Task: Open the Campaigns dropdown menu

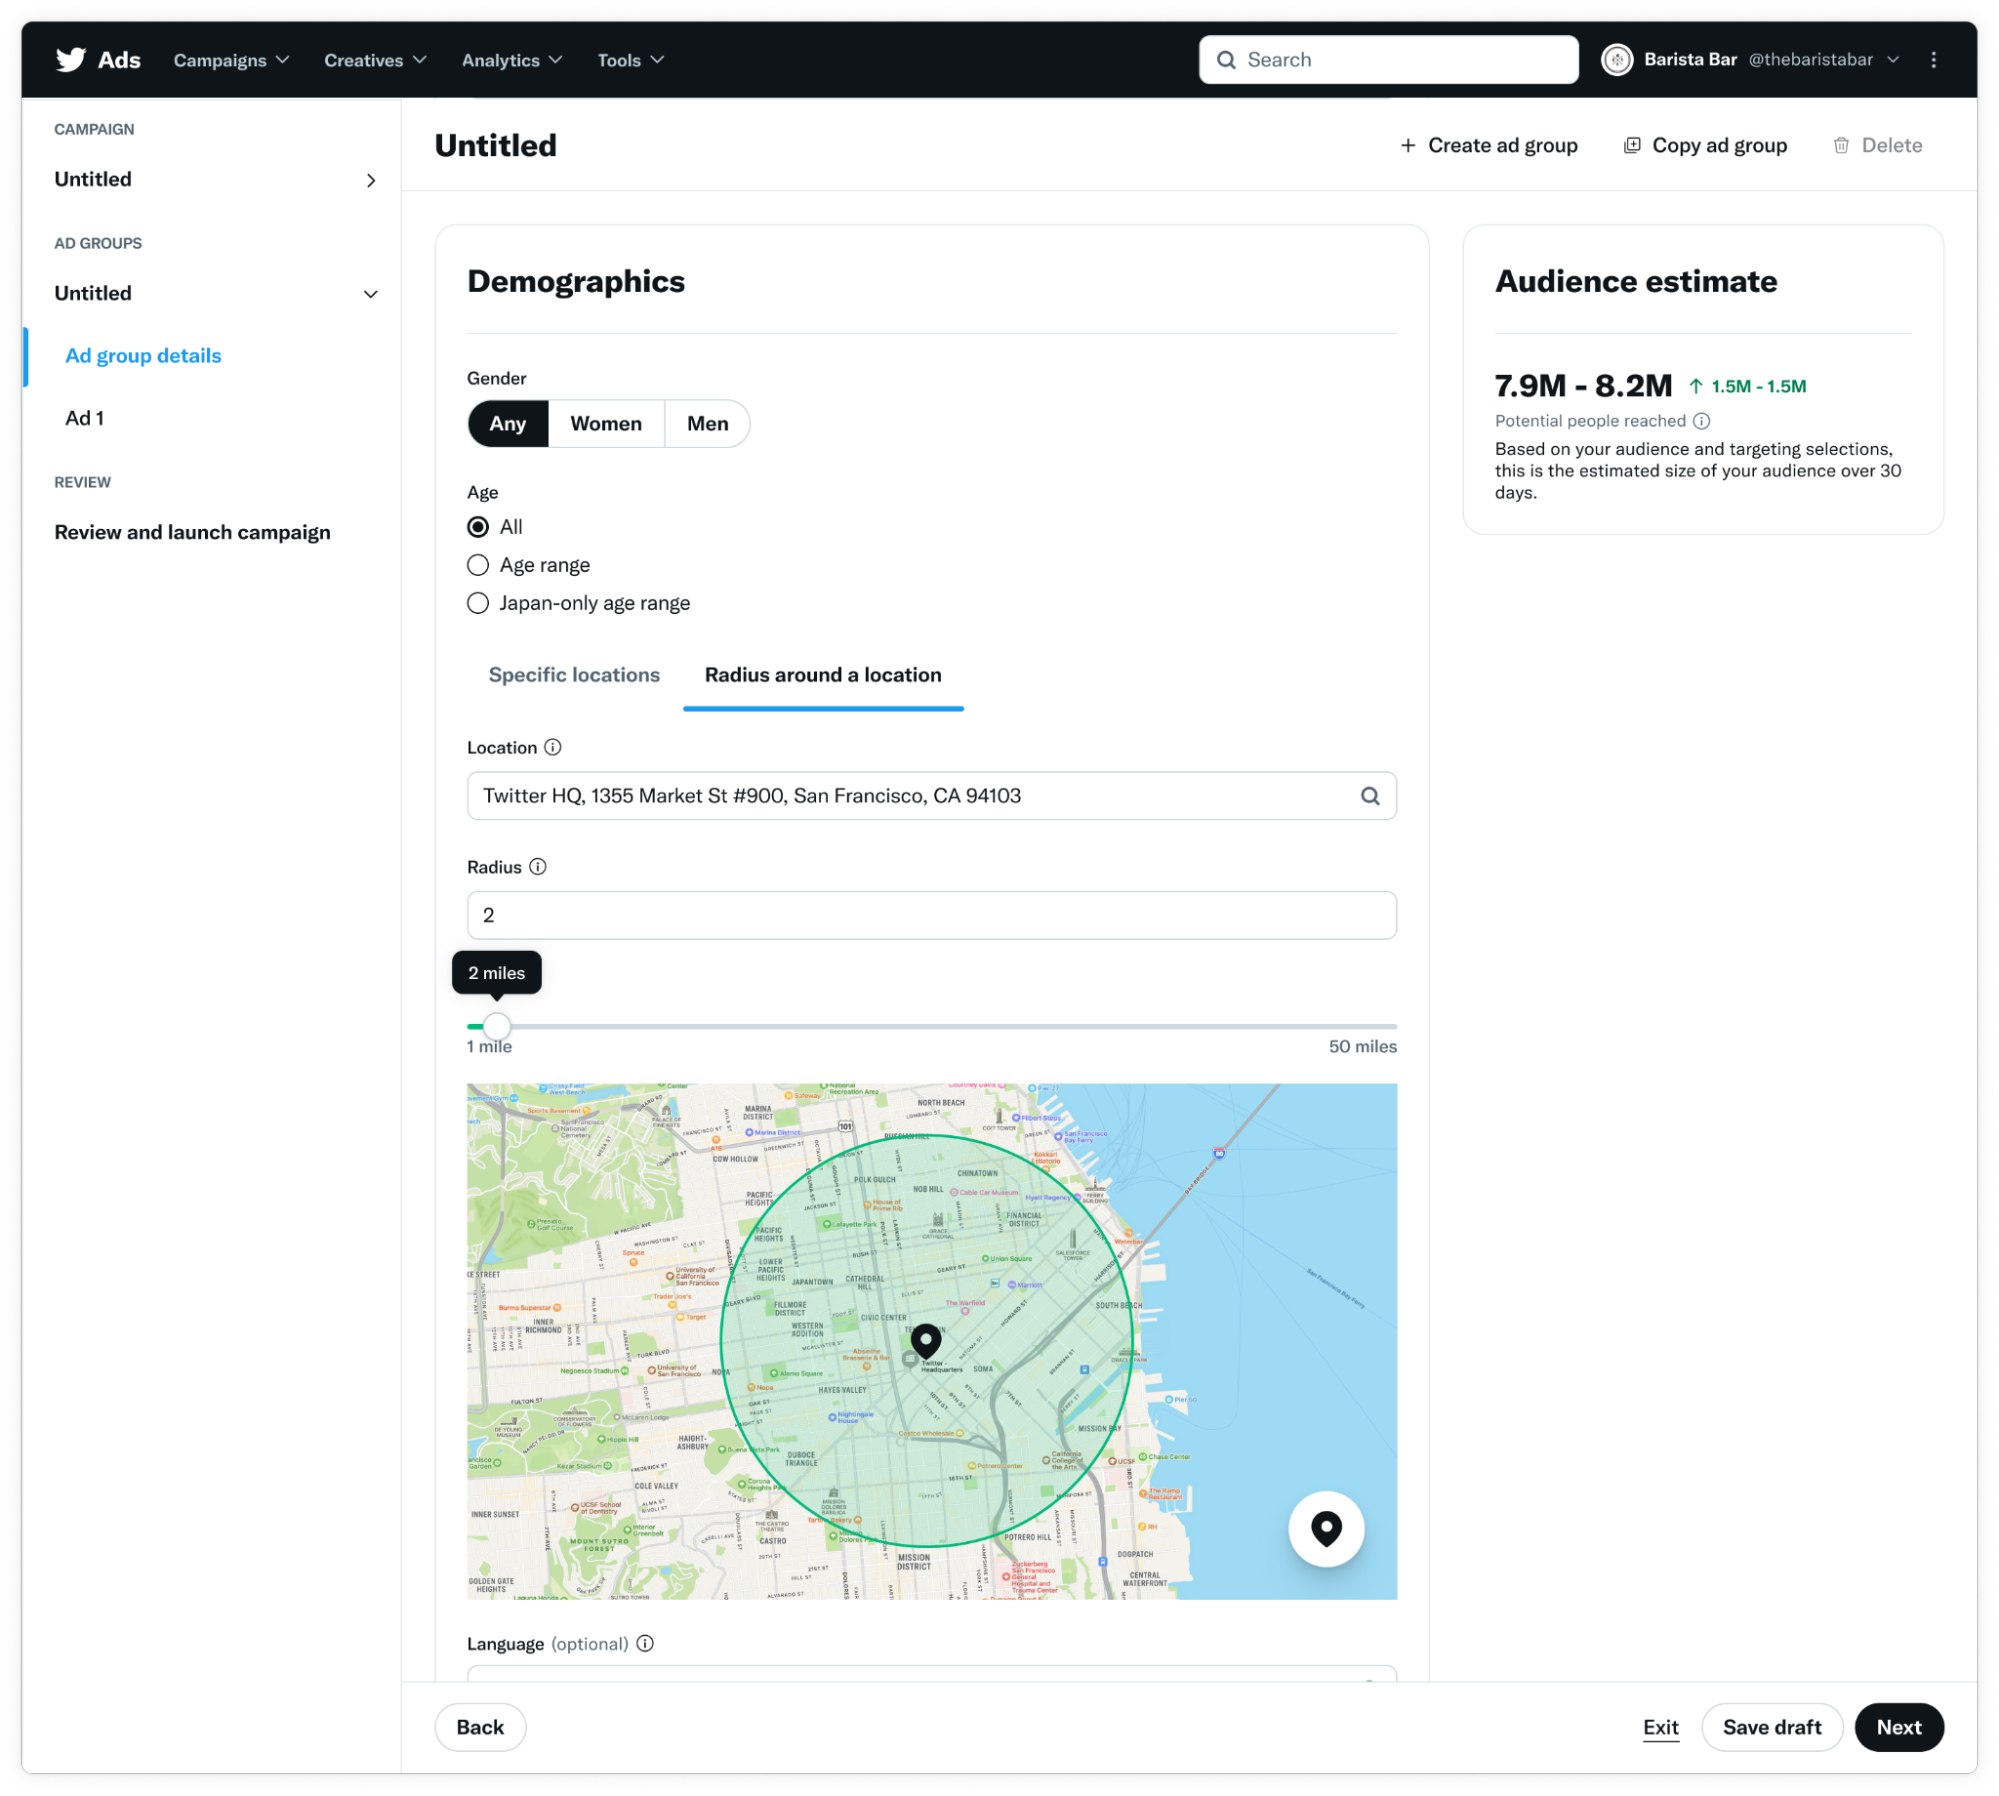Action: [232, 59]
